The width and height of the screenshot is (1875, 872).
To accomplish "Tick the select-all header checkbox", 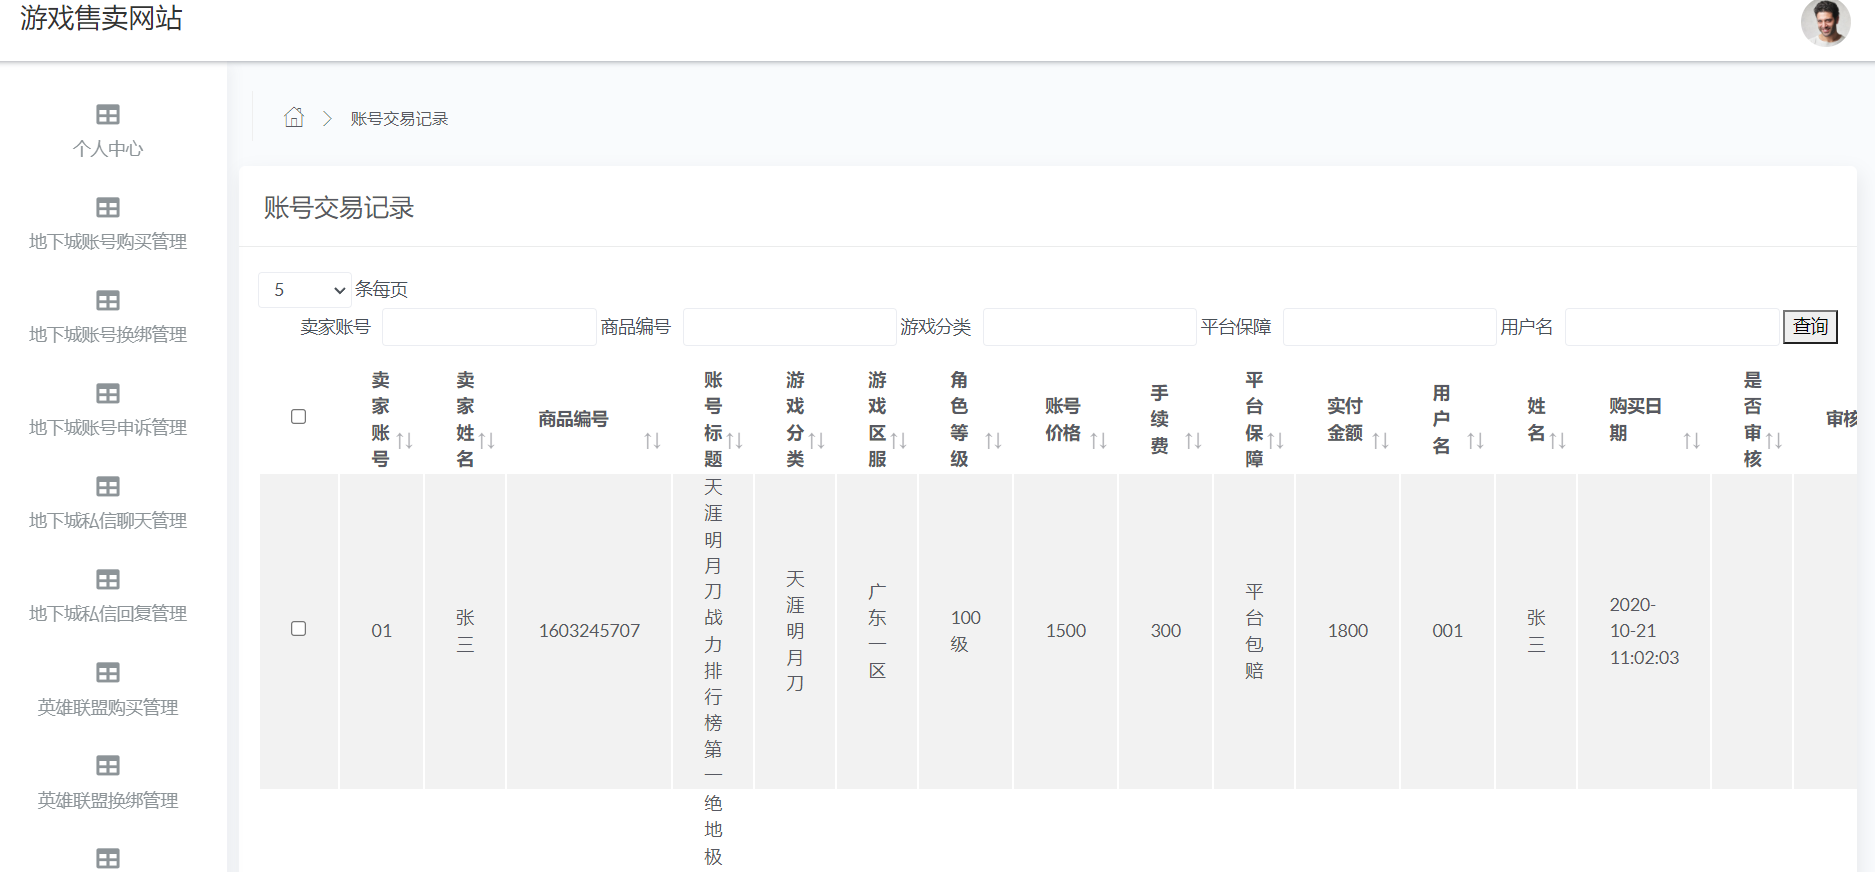I will 298,417.
